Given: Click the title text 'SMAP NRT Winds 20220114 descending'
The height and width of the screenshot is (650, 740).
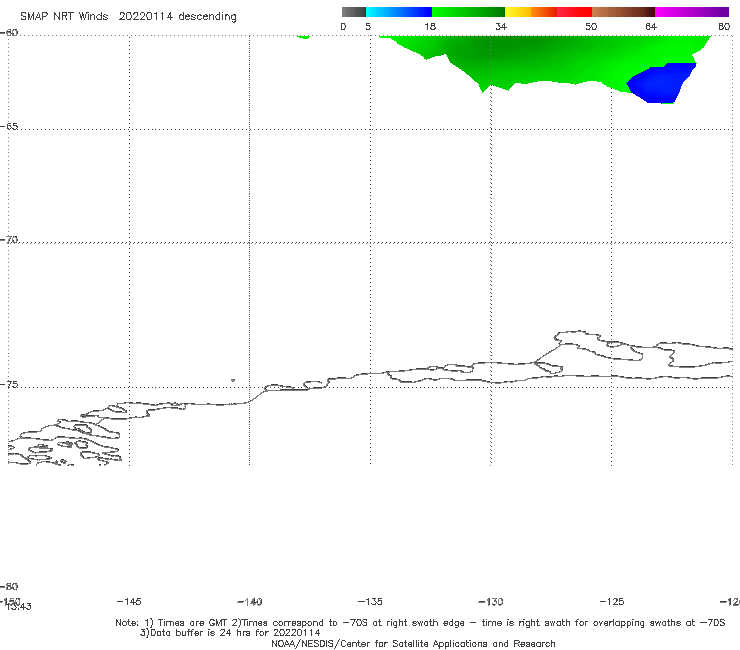Looking at the screenshot, I should [128, 17].
